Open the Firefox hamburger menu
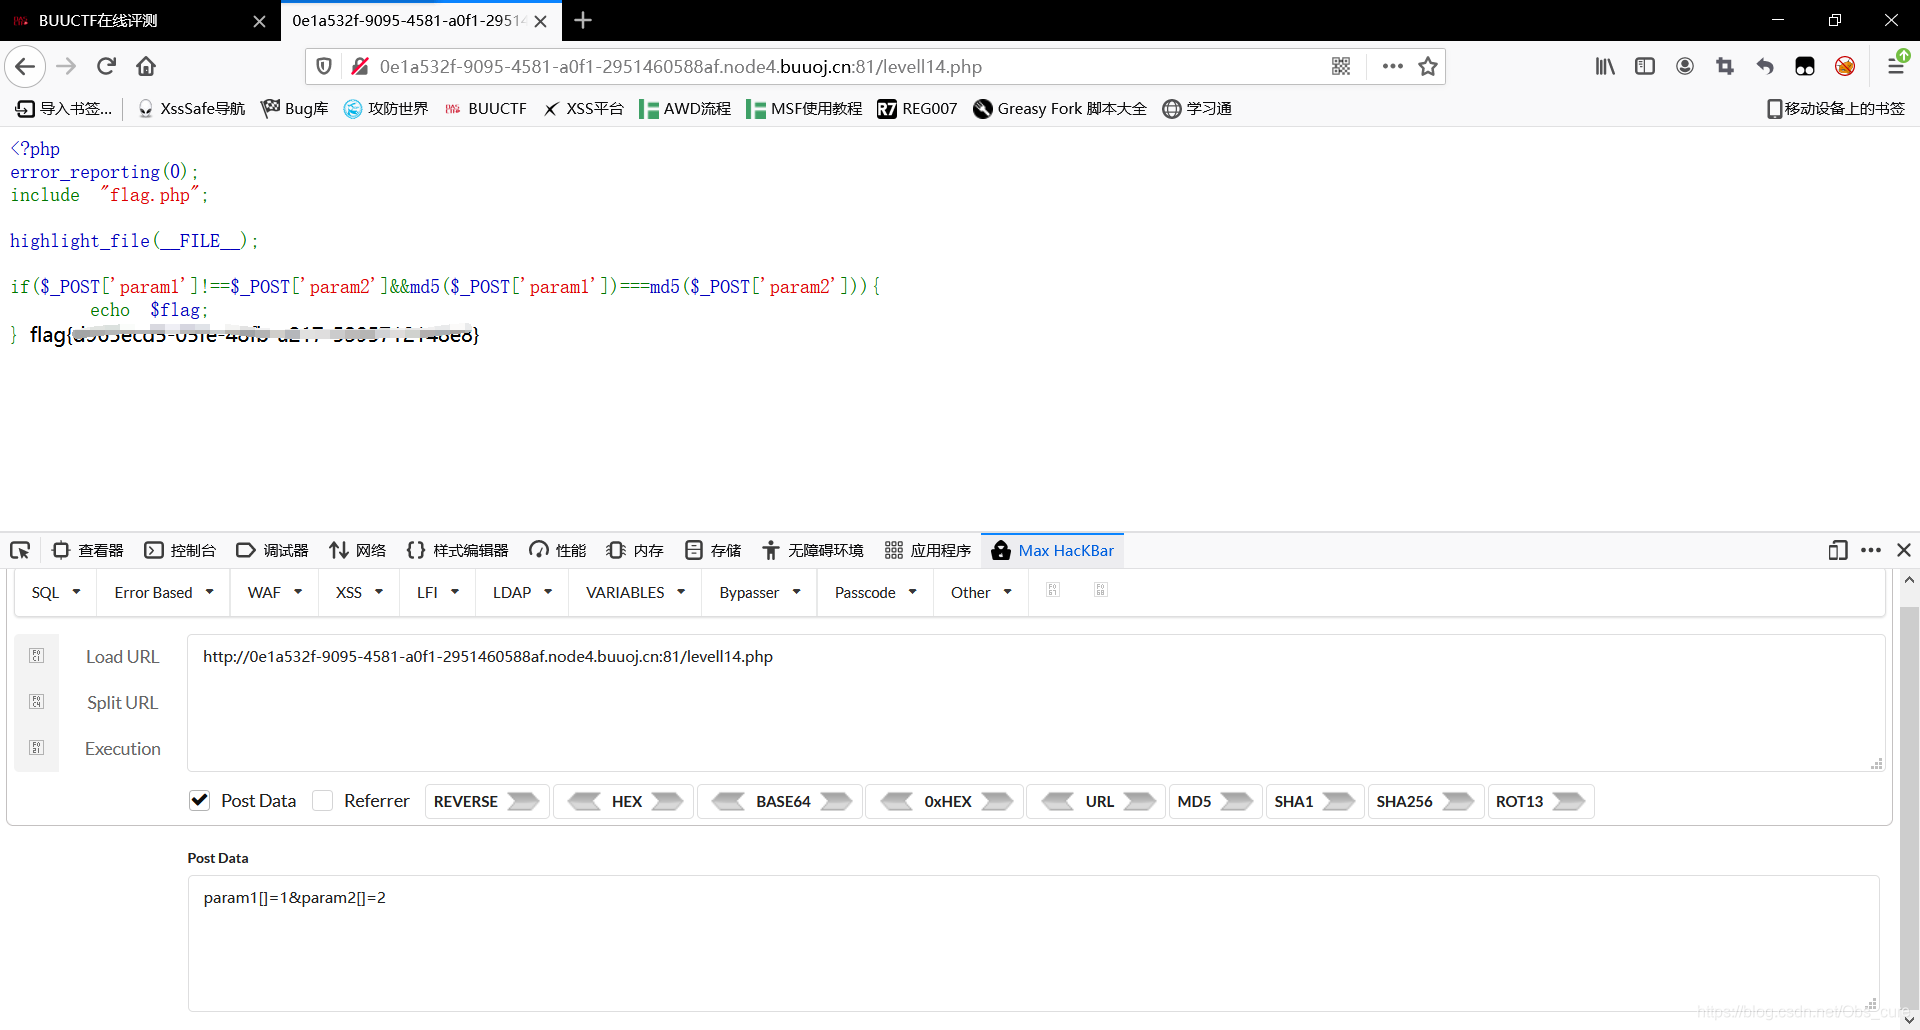The height and width of the screenshot is (1030, 1920). click(1895, 66)
